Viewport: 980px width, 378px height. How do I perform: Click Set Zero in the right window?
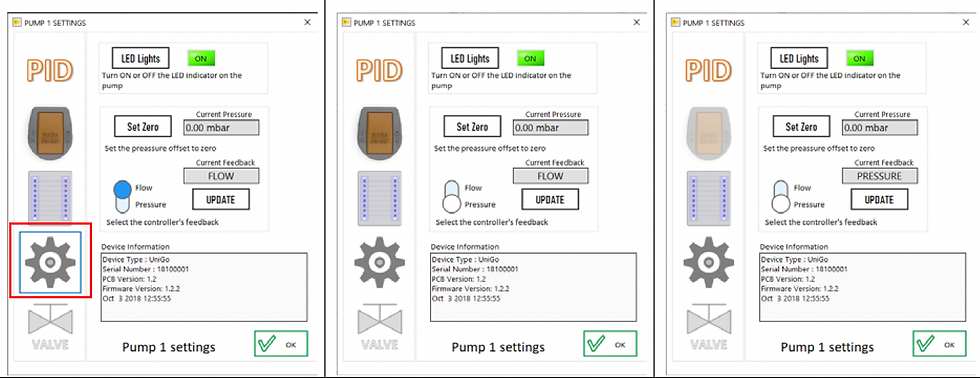[x=801, y=127]
